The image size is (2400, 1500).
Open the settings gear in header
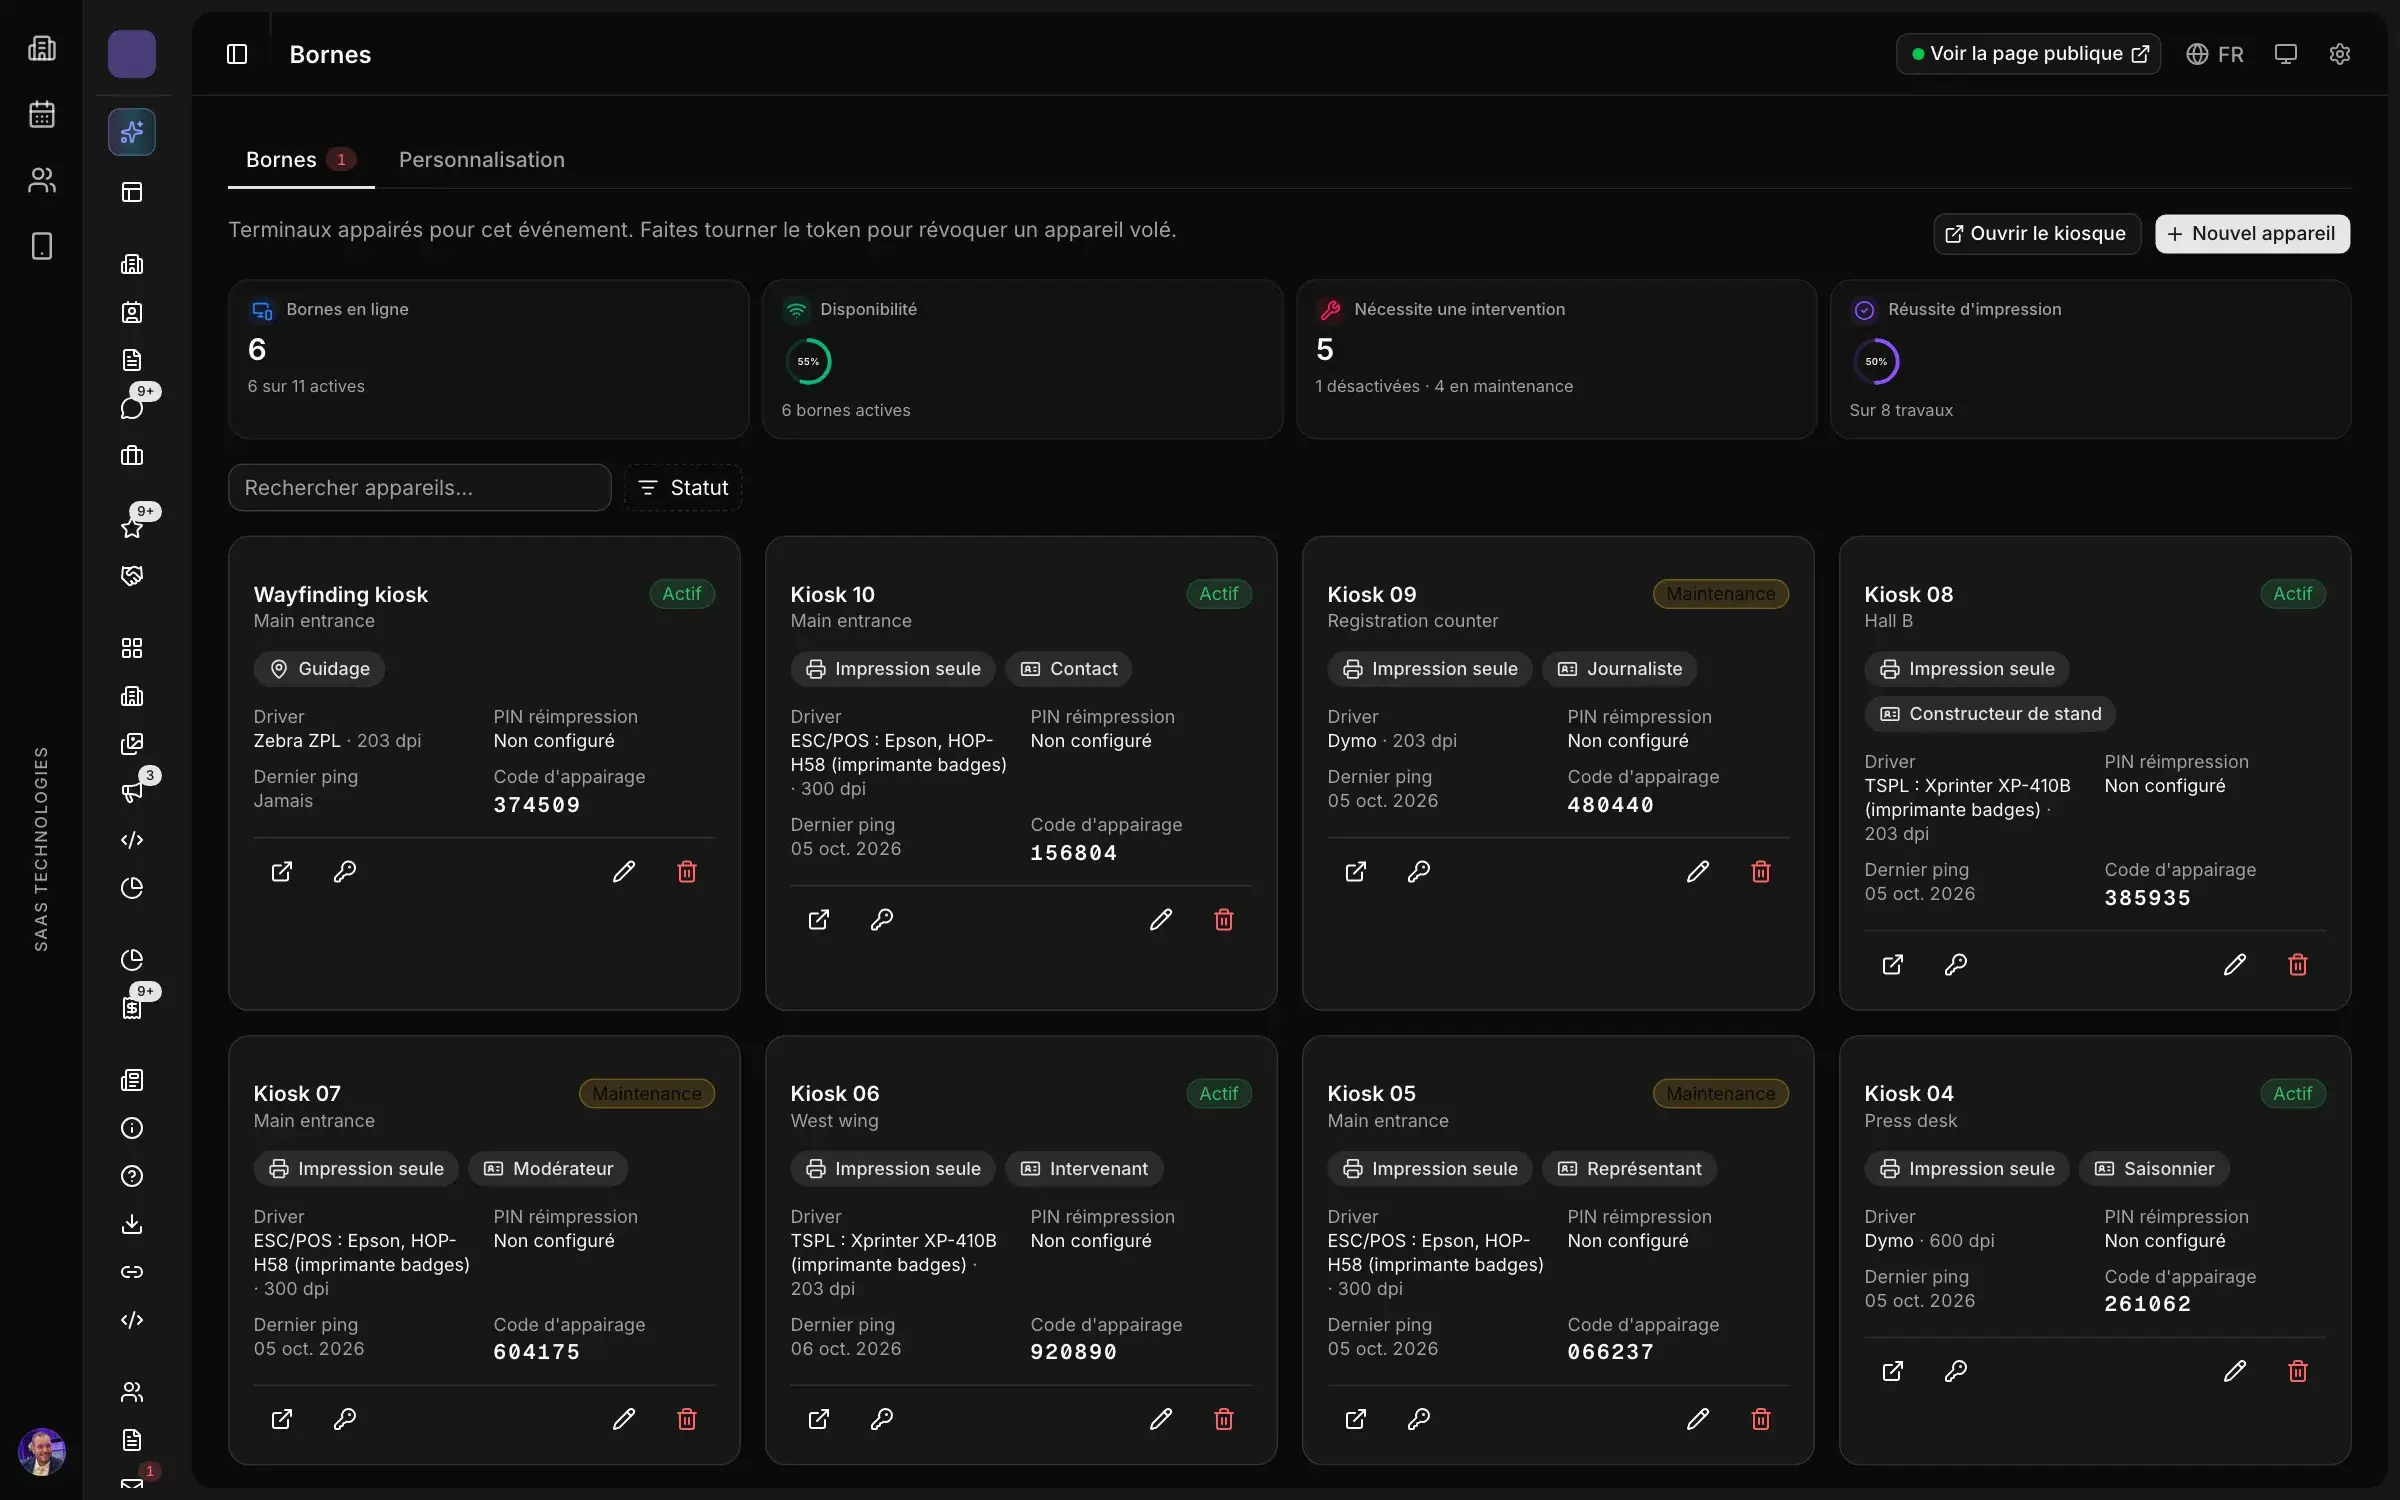pyautogui.click(x=2339, y=54)
